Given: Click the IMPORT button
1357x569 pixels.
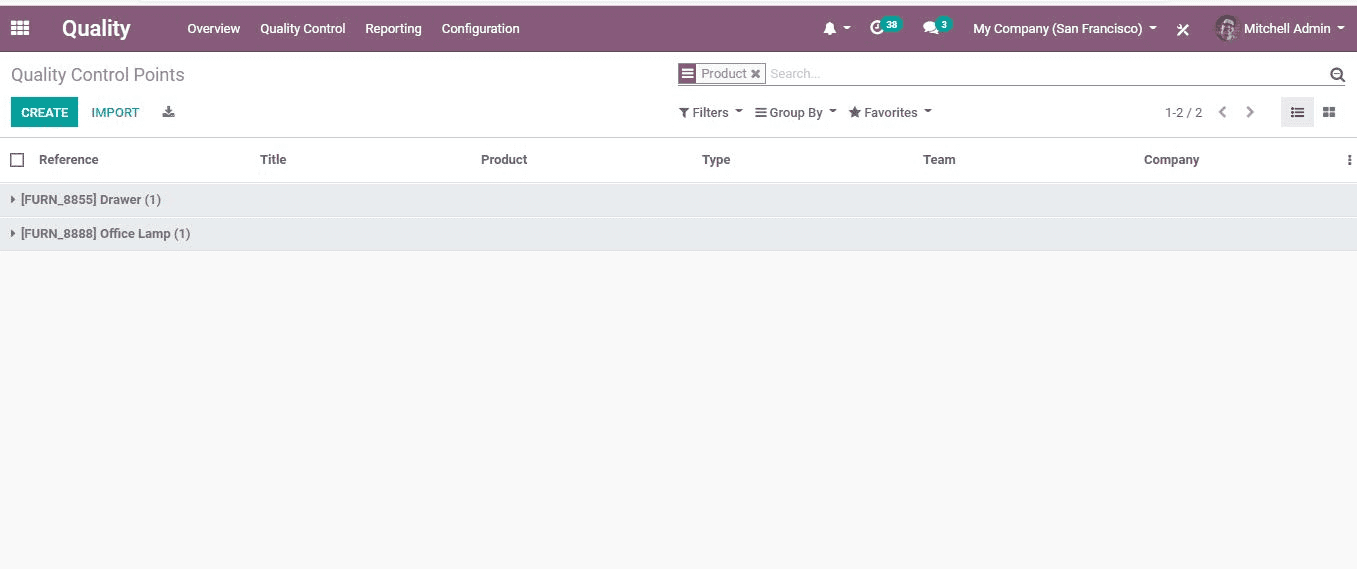Looking at the screenshot, I should [115, 112].
